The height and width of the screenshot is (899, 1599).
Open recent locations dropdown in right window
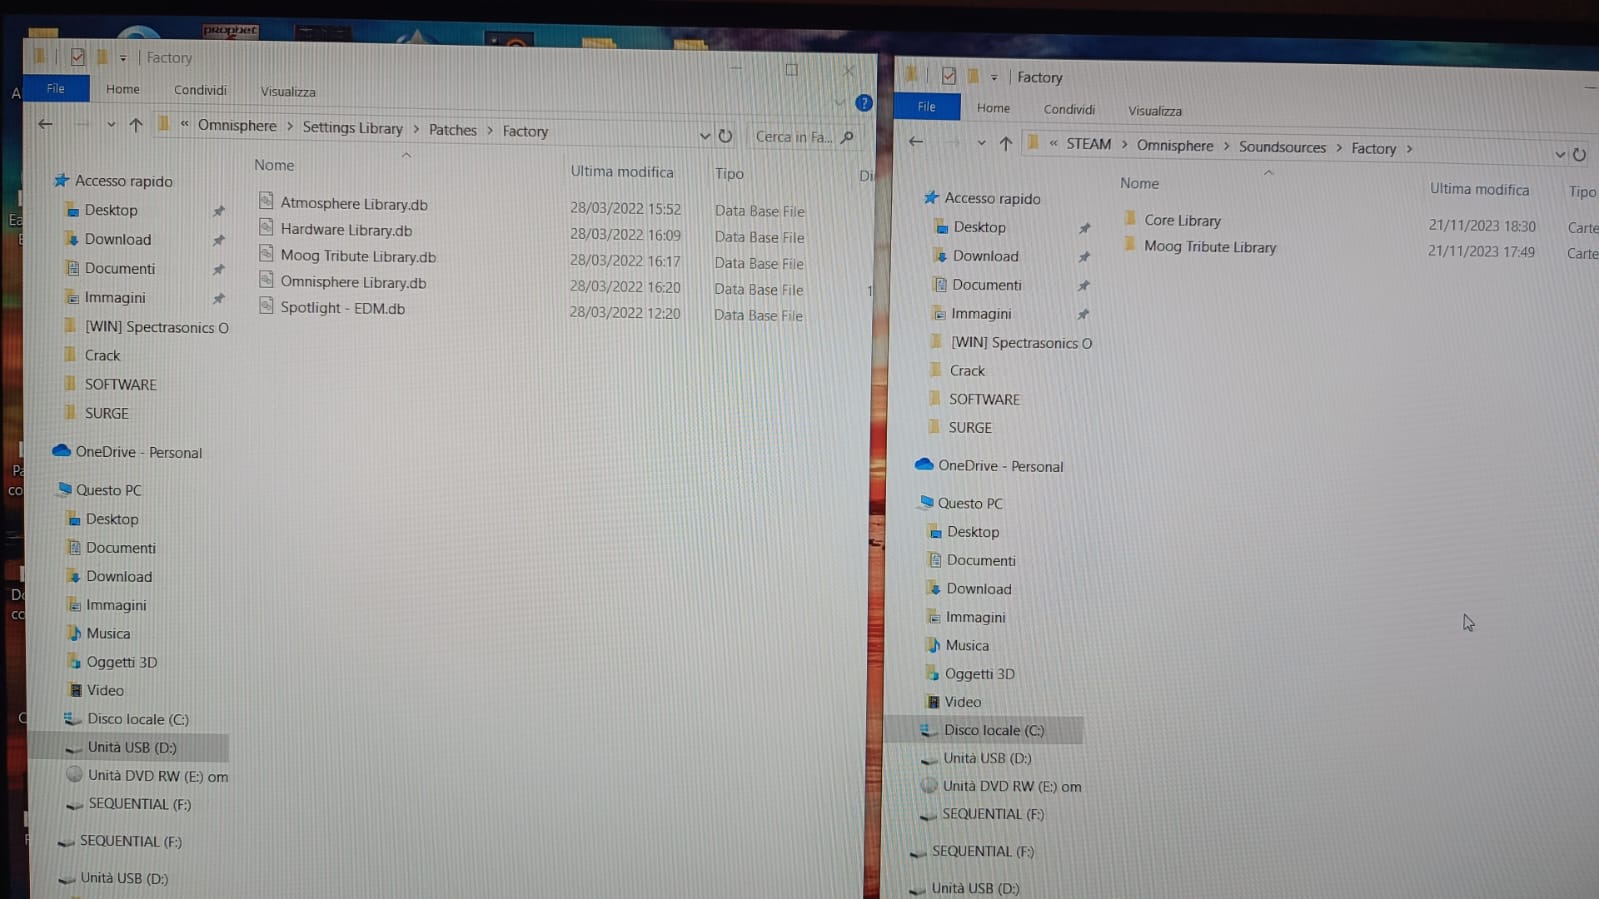[981, 143]
